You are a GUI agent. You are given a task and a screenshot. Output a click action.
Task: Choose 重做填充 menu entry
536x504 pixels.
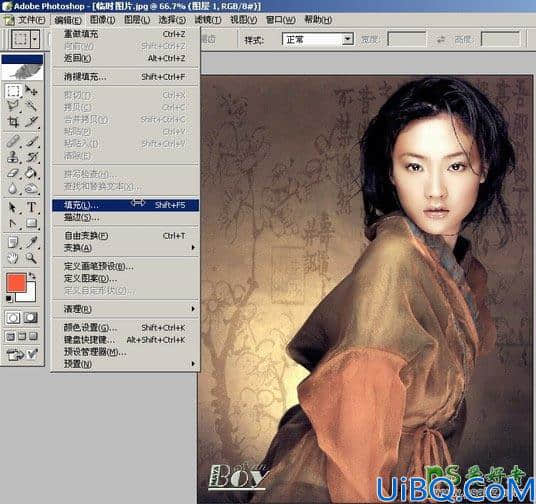pos(125,34)
